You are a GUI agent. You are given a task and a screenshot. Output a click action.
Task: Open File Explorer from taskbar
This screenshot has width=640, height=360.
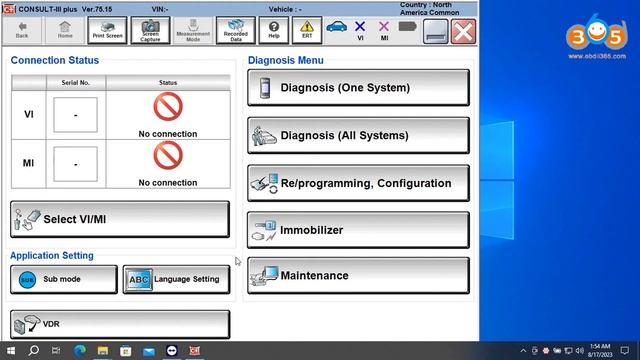(x=102, y=351)
